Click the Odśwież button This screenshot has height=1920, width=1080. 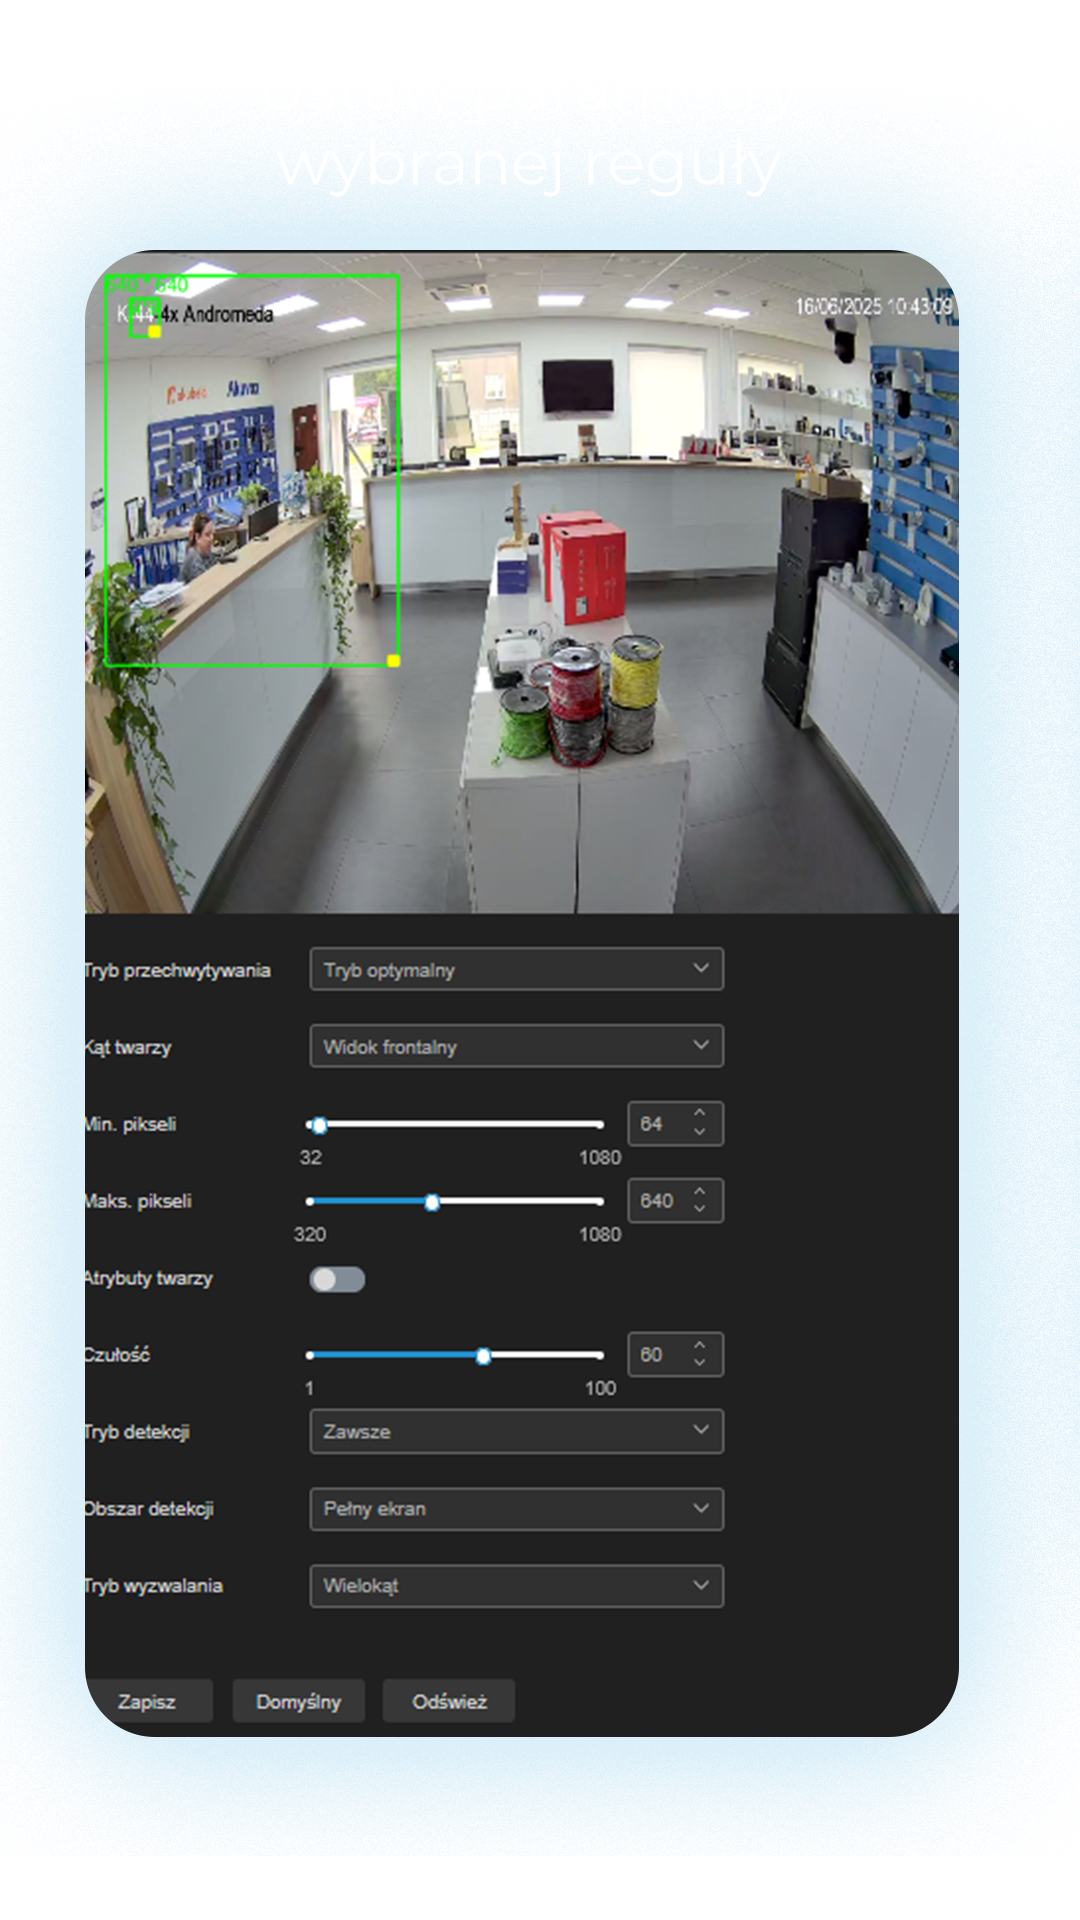[x=449, y=1701]
